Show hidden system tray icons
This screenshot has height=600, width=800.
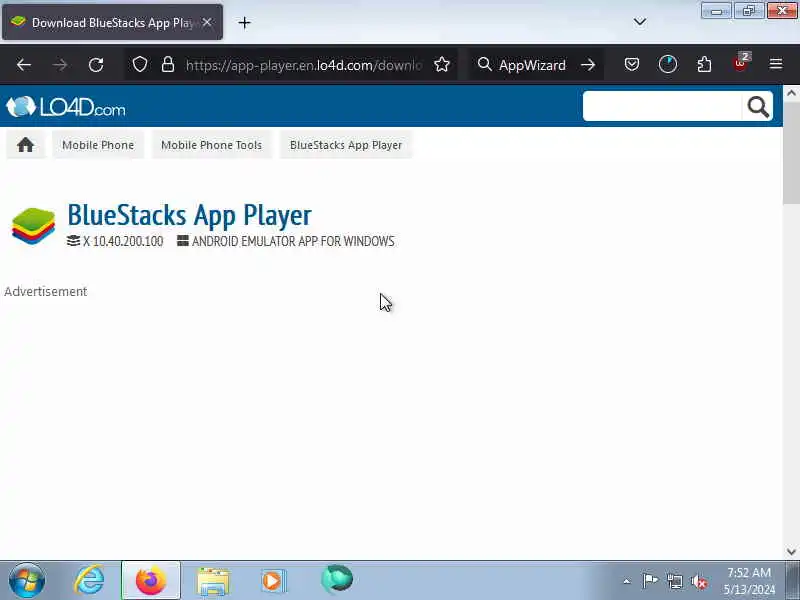pyautogui.click(x=627, y=581)
